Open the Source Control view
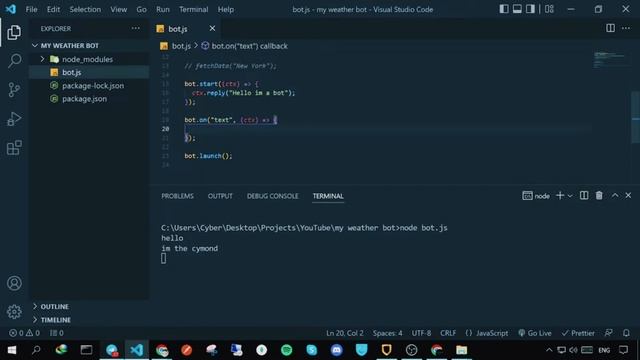 (14, 90)
